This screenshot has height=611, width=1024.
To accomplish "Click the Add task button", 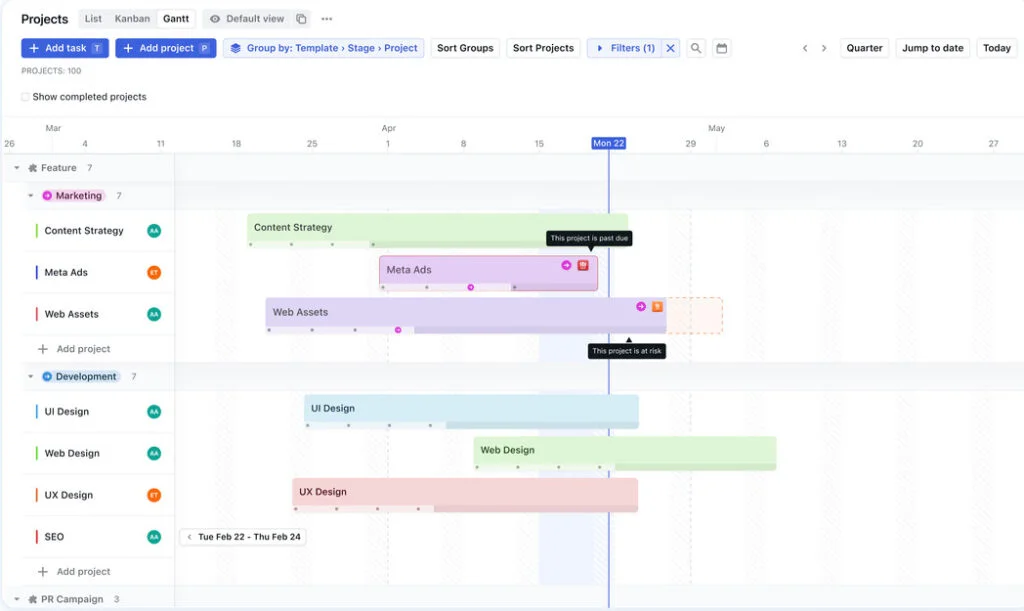I will (64, 48).
